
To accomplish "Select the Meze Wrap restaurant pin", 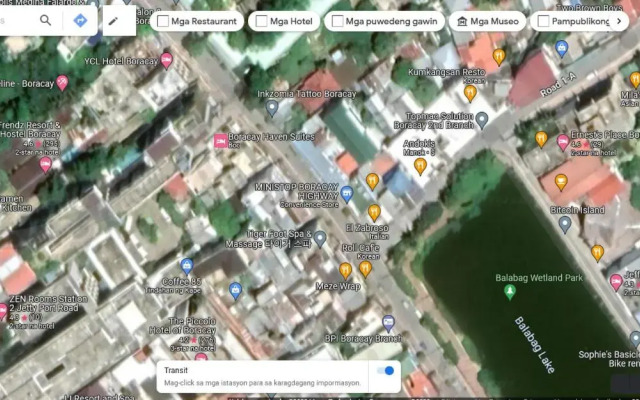I will click(345, 271).
